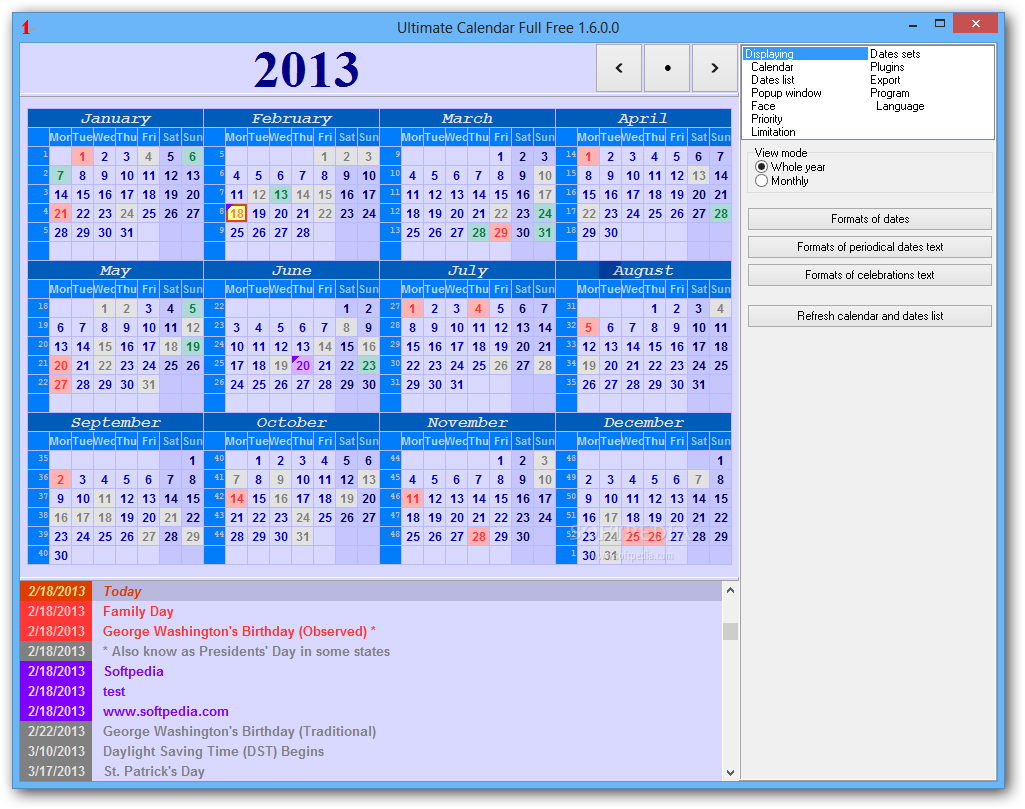Open Plugins settings

[887, 67]
